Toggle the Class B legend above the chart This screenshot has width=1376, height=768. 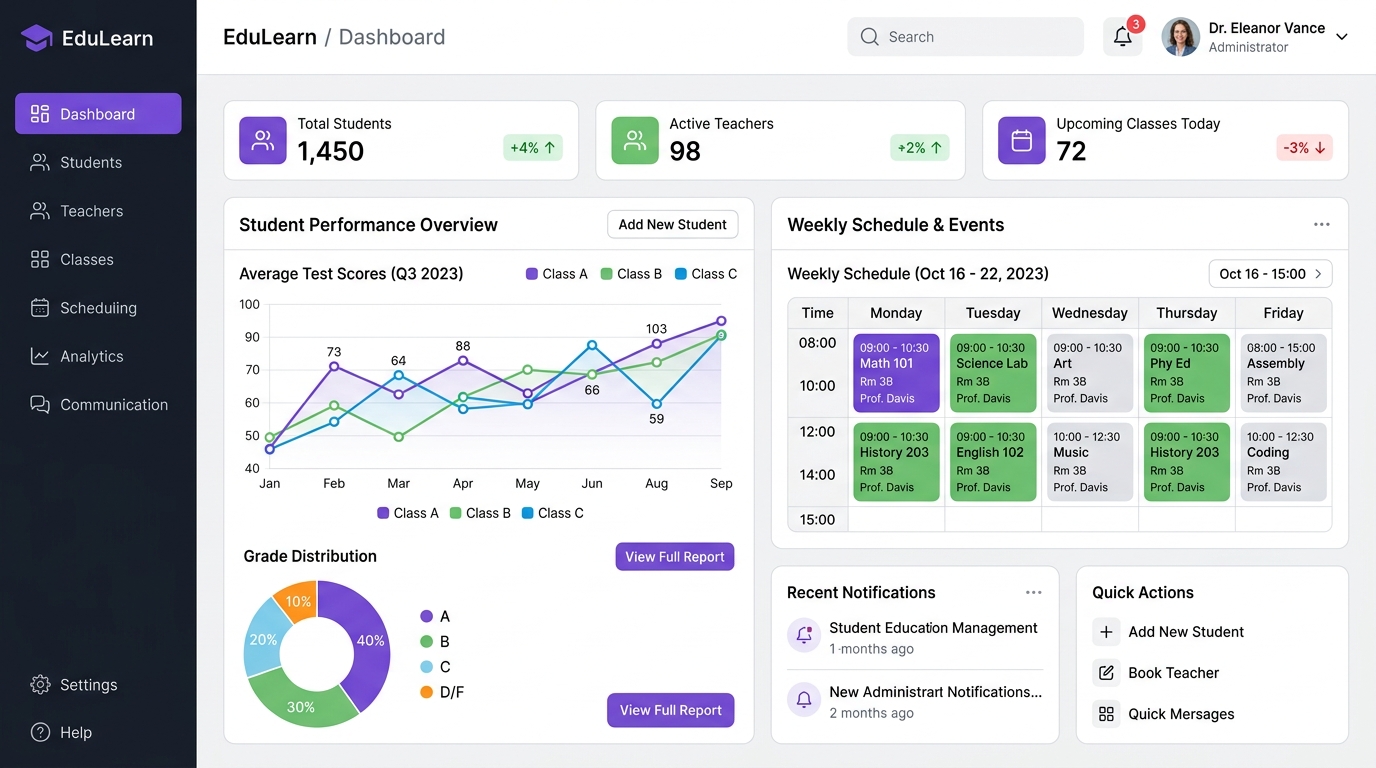[x=631, y=274]
